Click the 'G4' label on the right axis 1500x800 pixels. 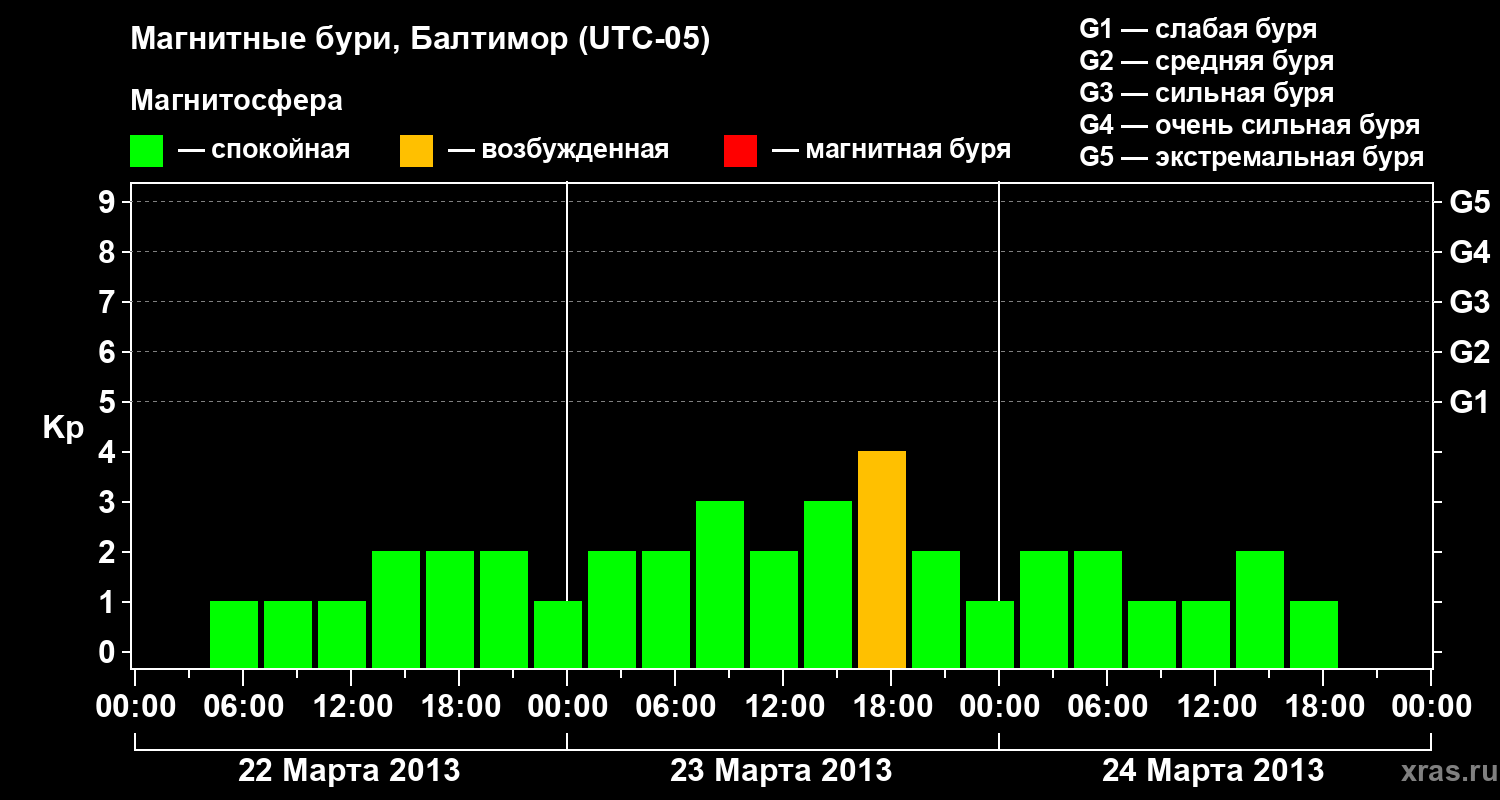pos(1469,252)
